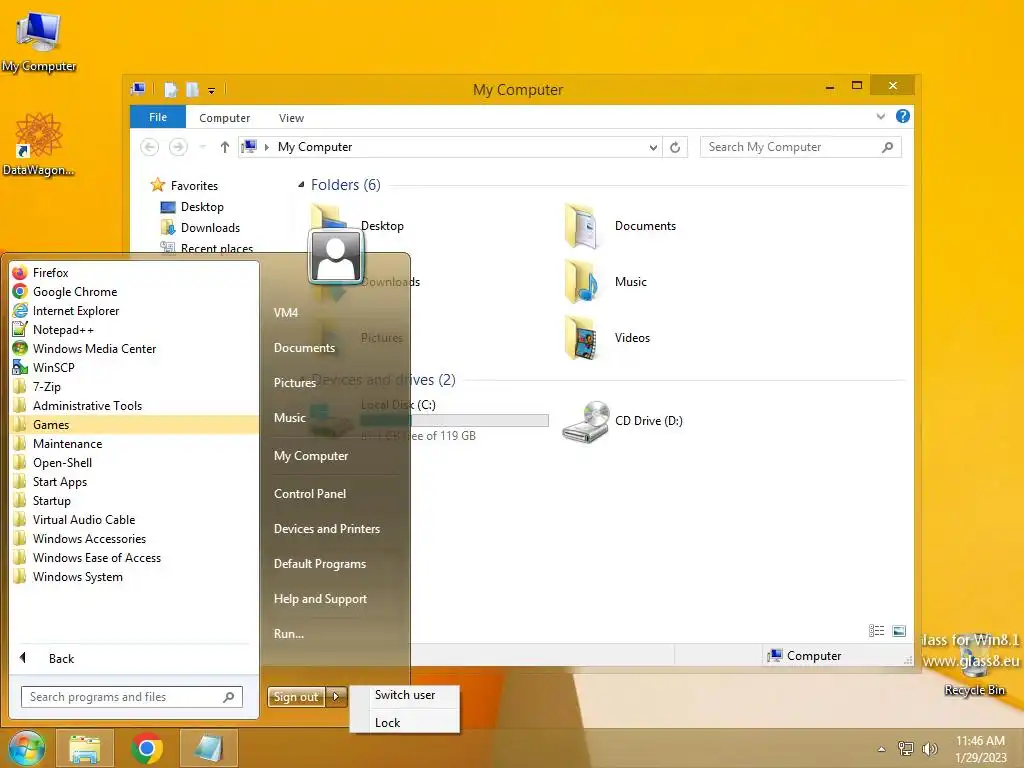Go up one level with the up arrow
Image resolution: width=1024 pixels, height=768 pixels.
(x=225, y=147)
